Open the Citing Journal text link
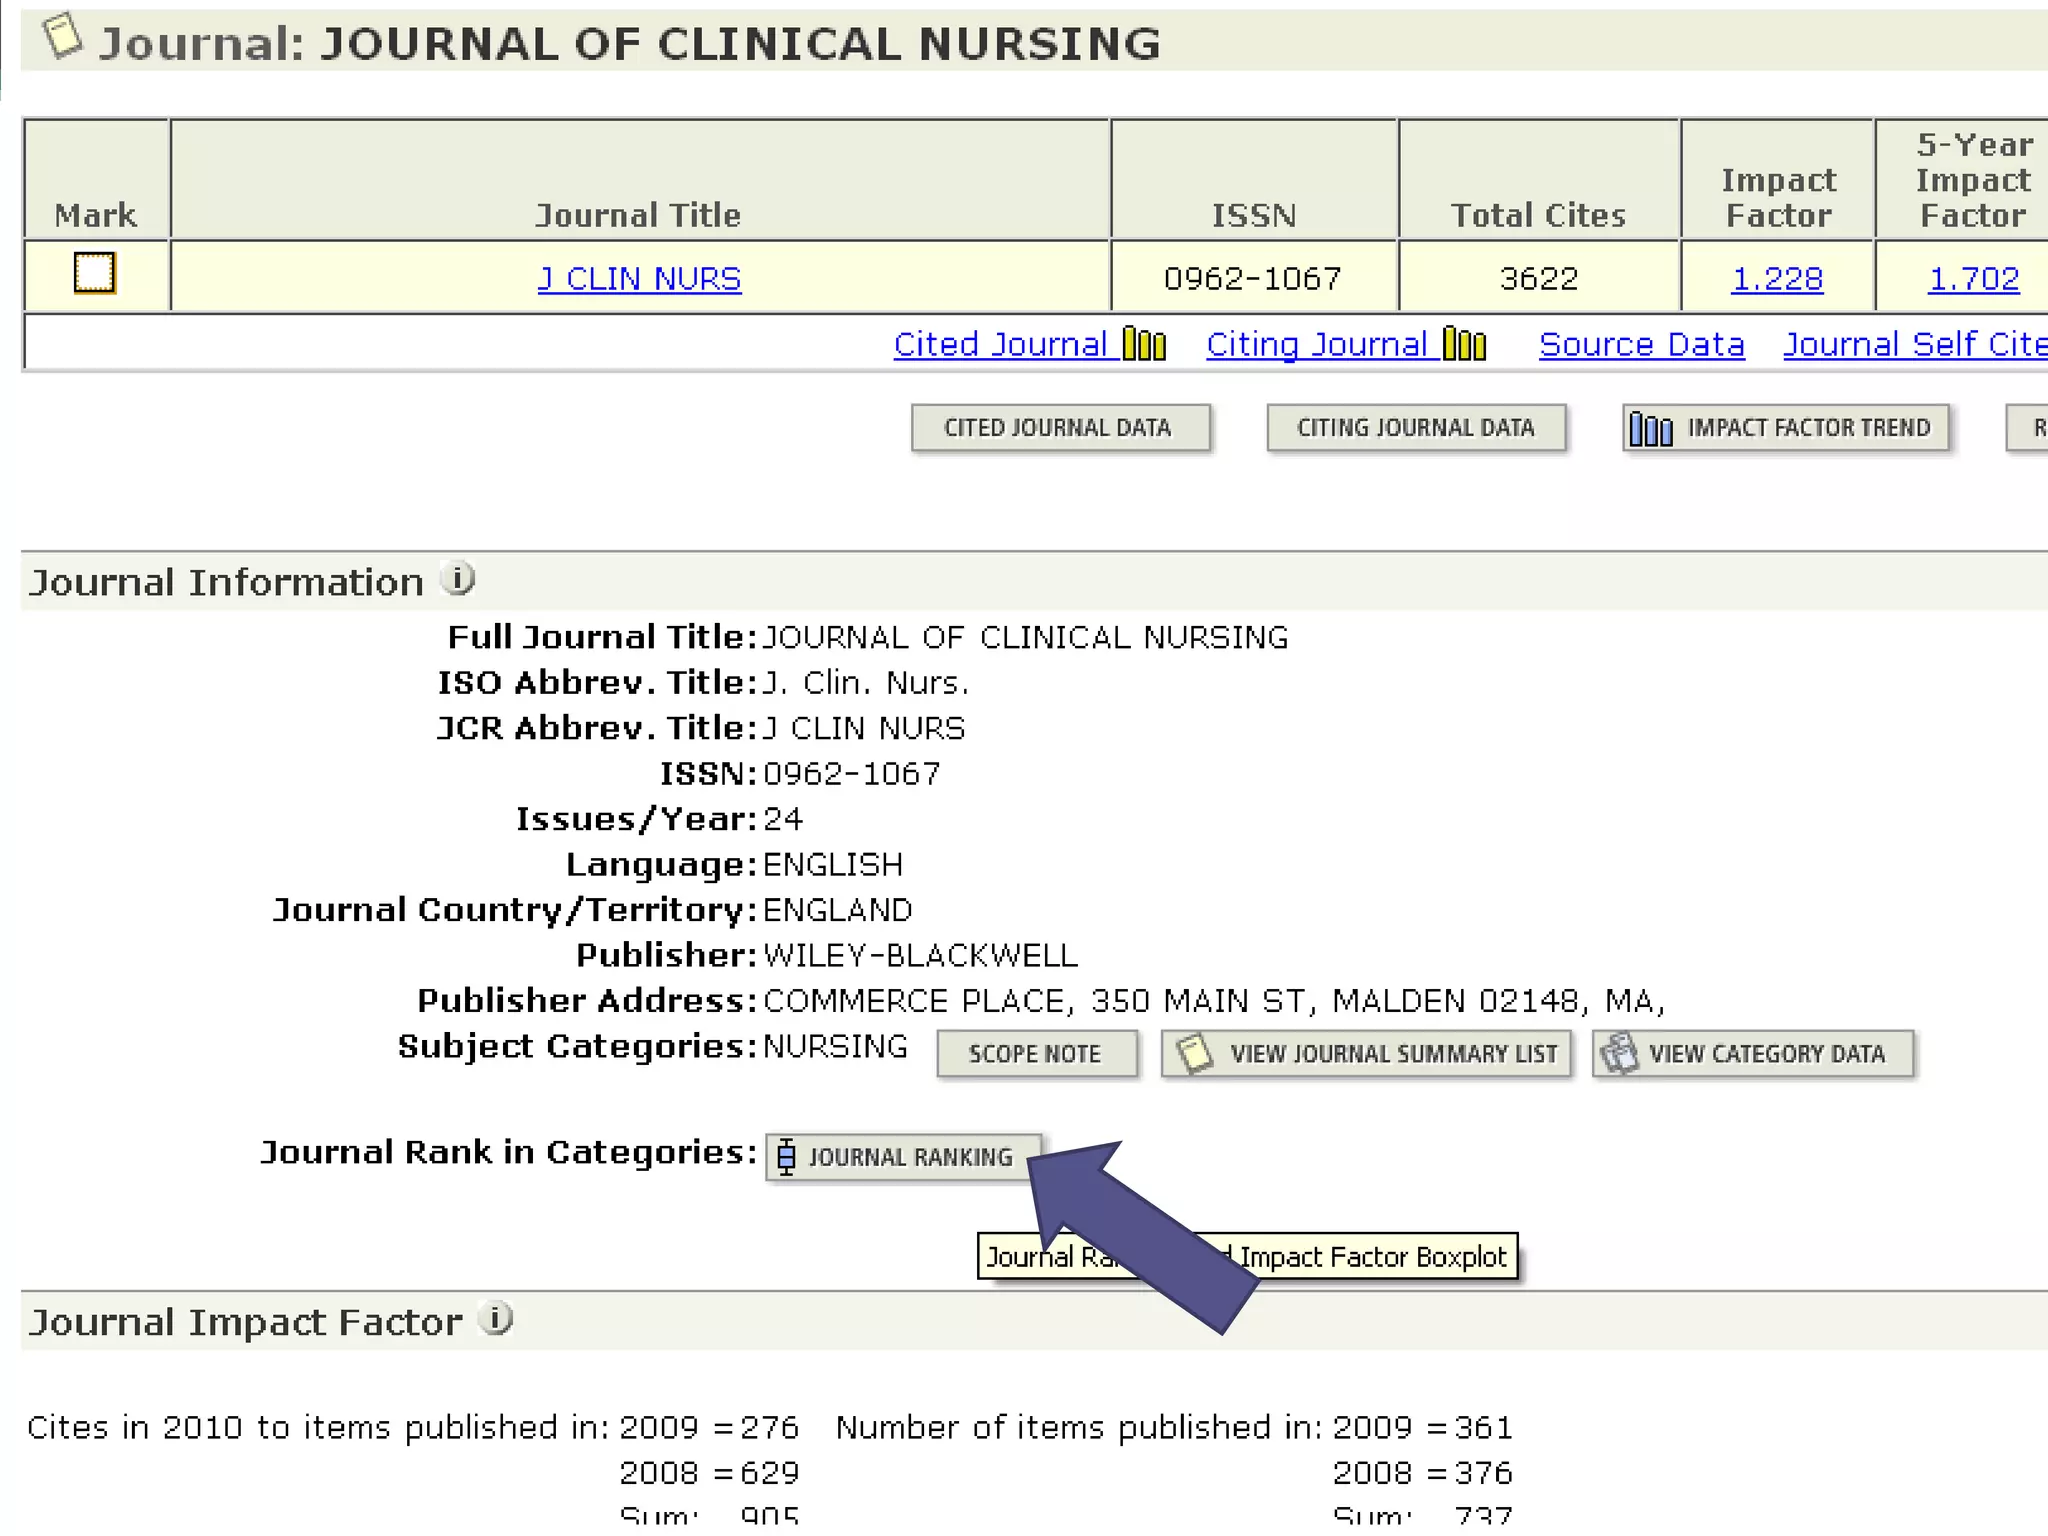 pos(1316,344)
